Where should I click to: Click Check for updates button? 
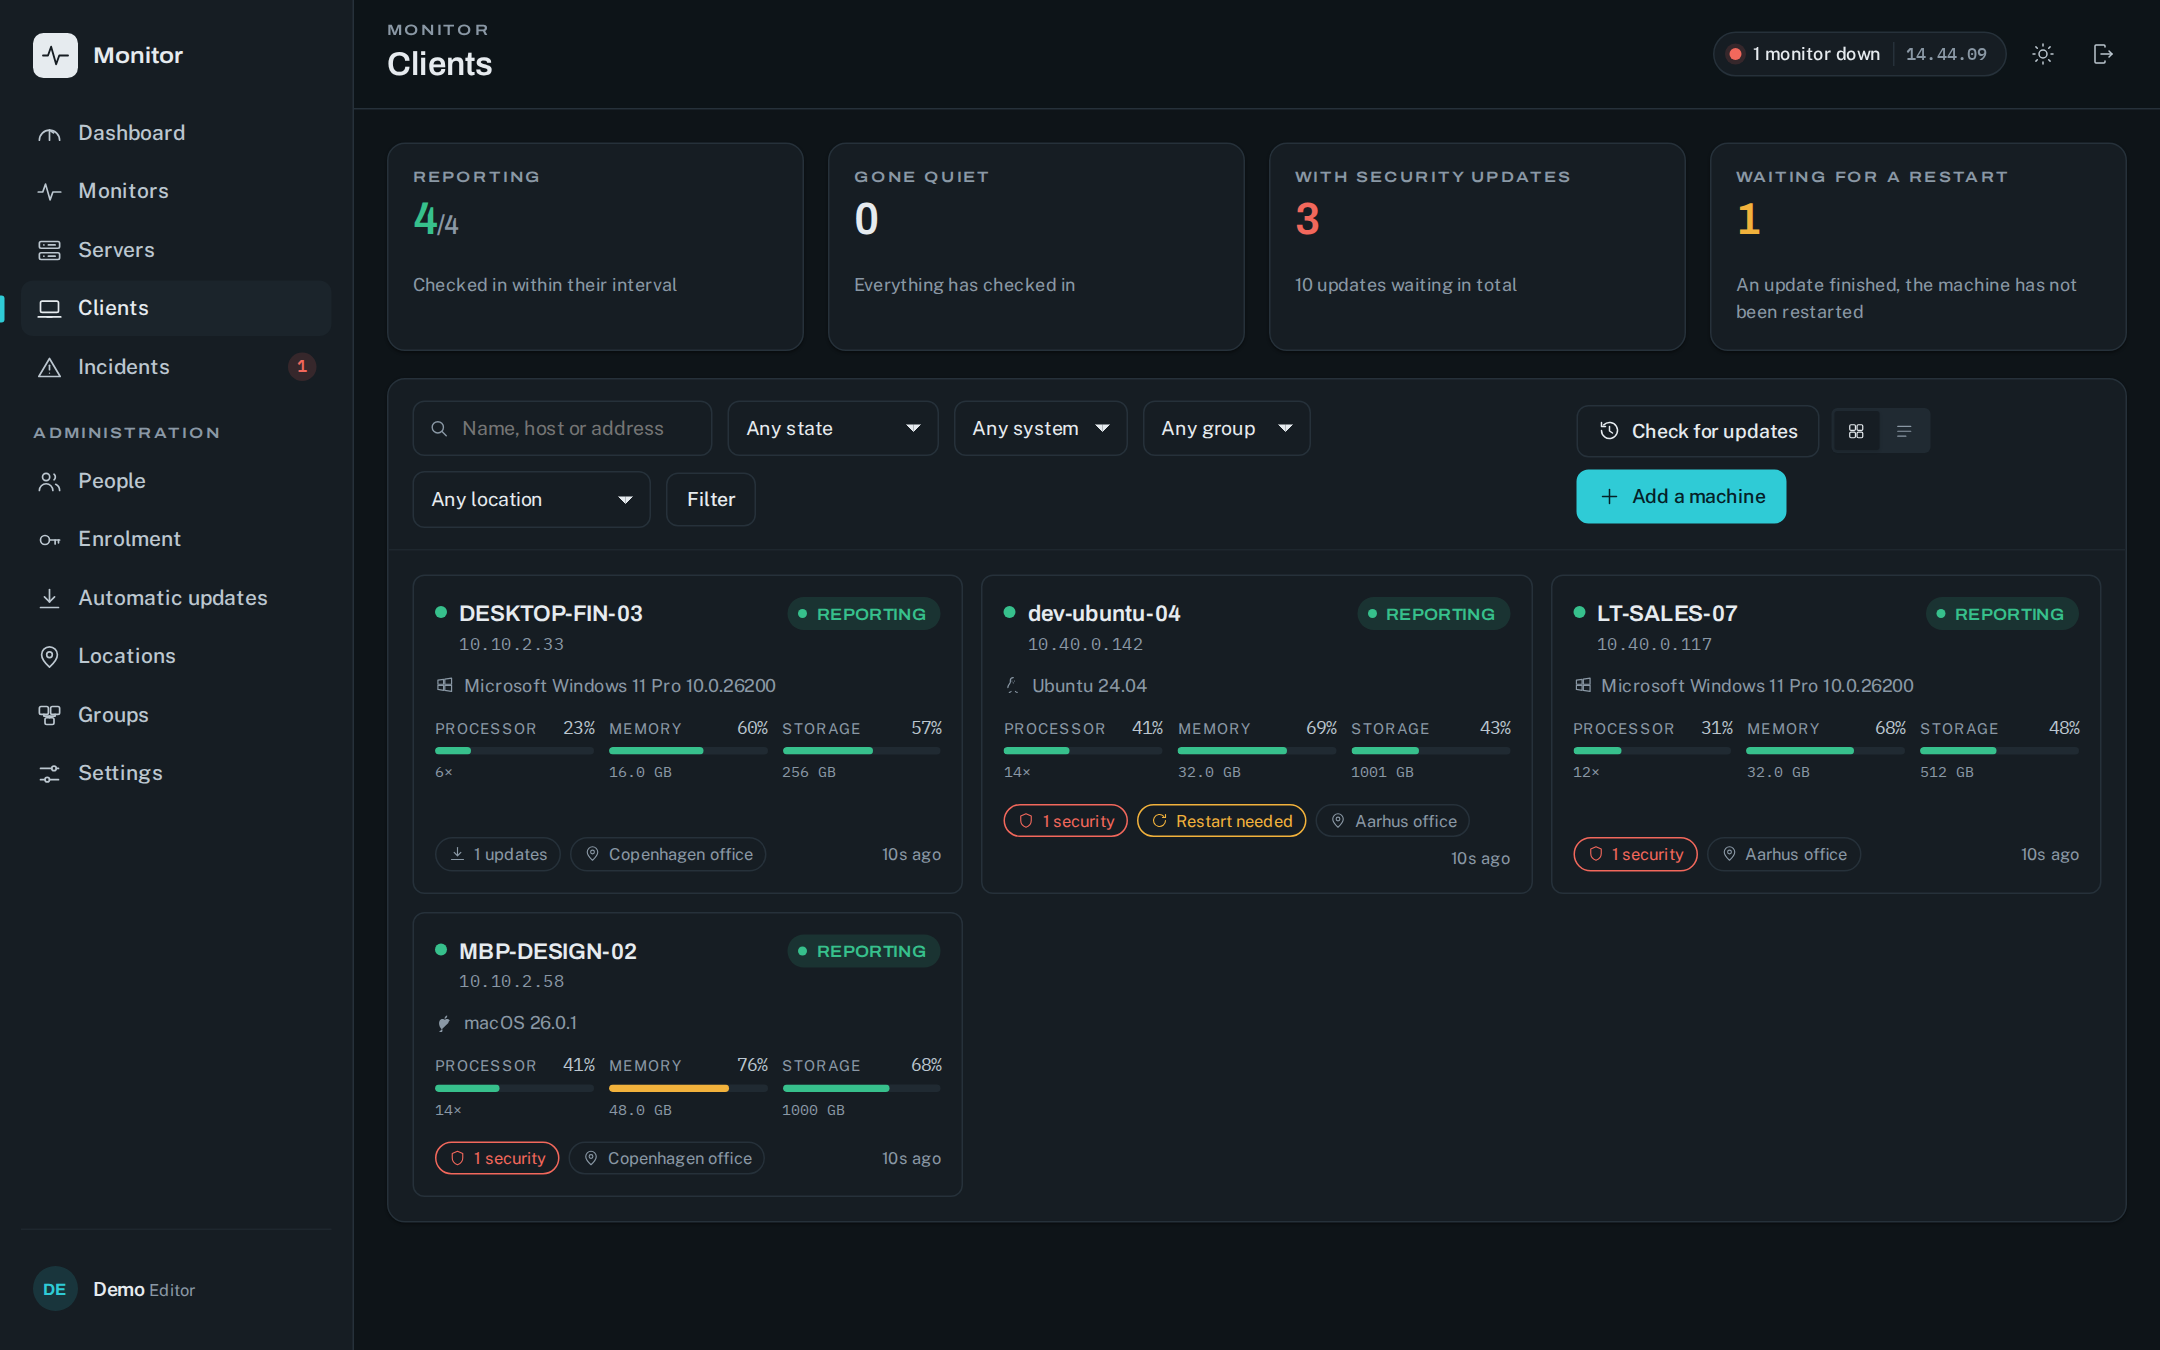point(1697,431)
